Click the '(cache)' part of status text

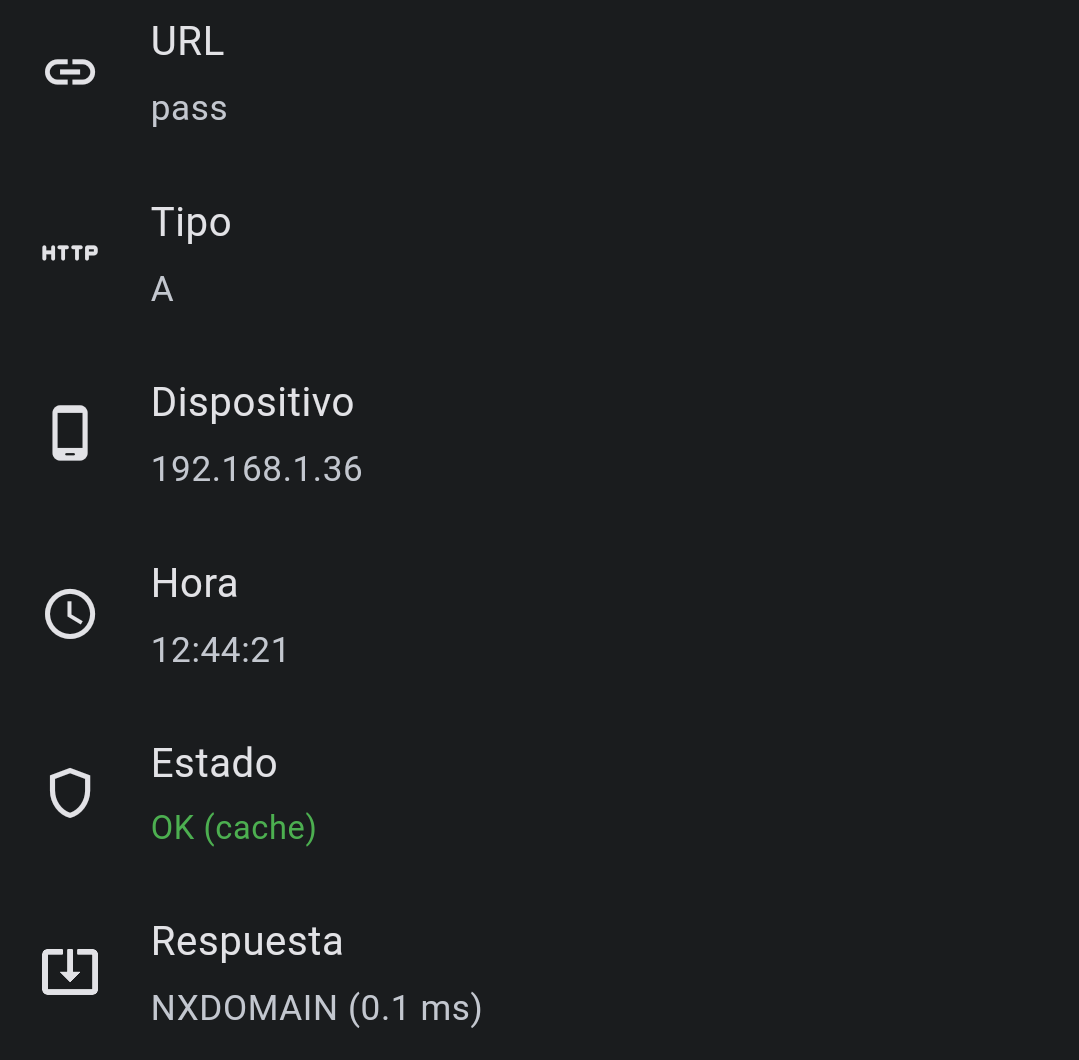(x=260, y=828)
